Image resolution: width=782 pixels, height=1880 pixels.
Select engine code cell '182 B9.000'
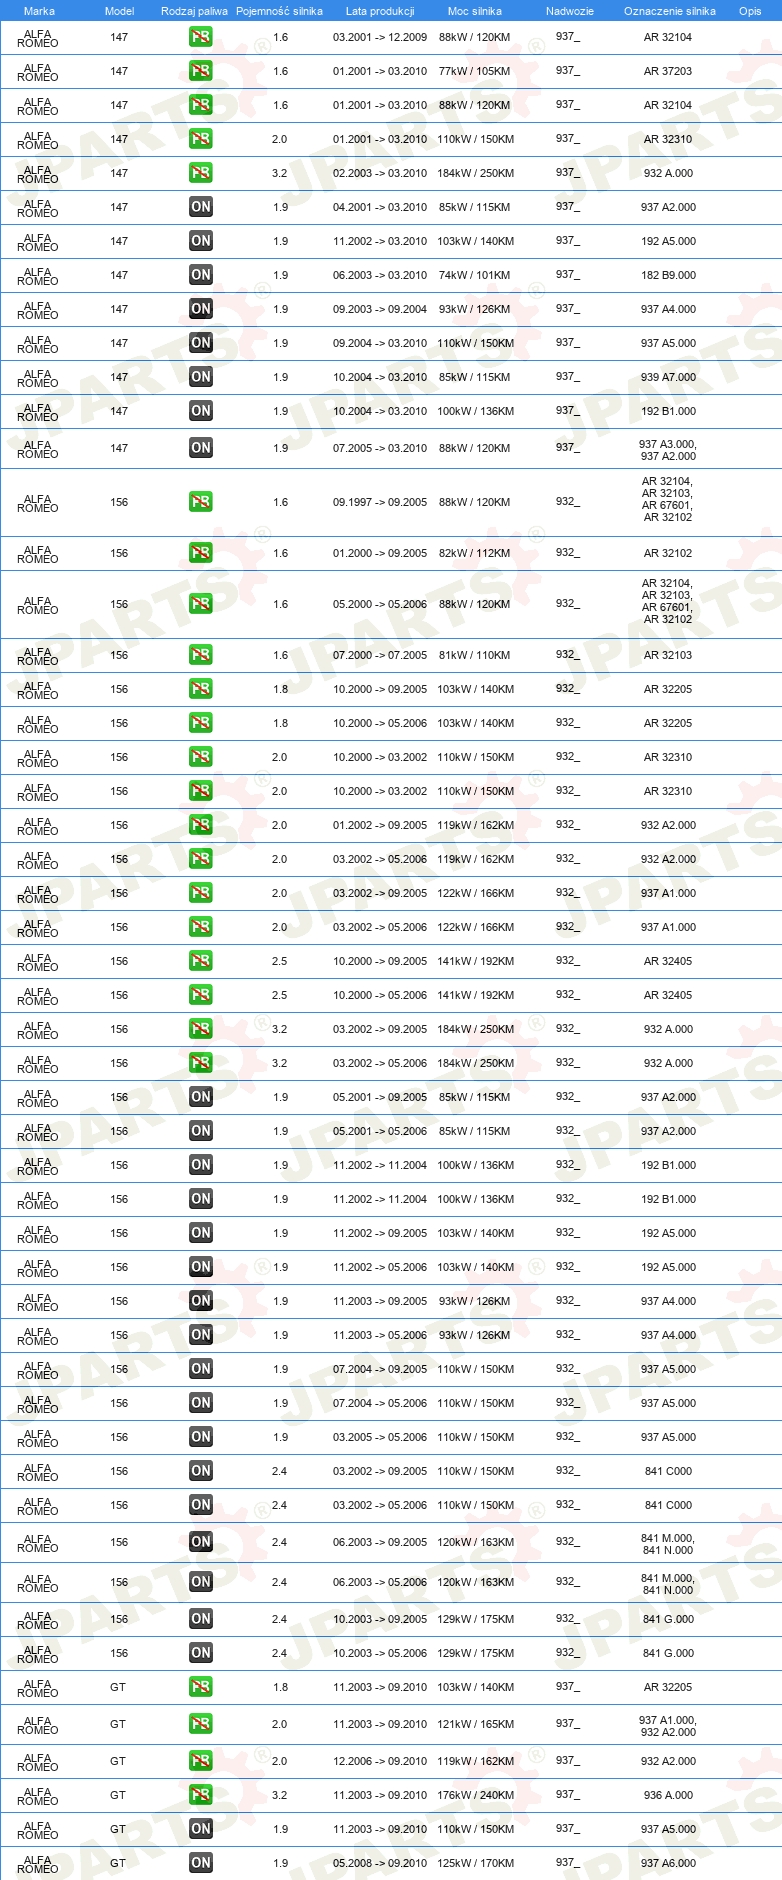pos(668,275)
